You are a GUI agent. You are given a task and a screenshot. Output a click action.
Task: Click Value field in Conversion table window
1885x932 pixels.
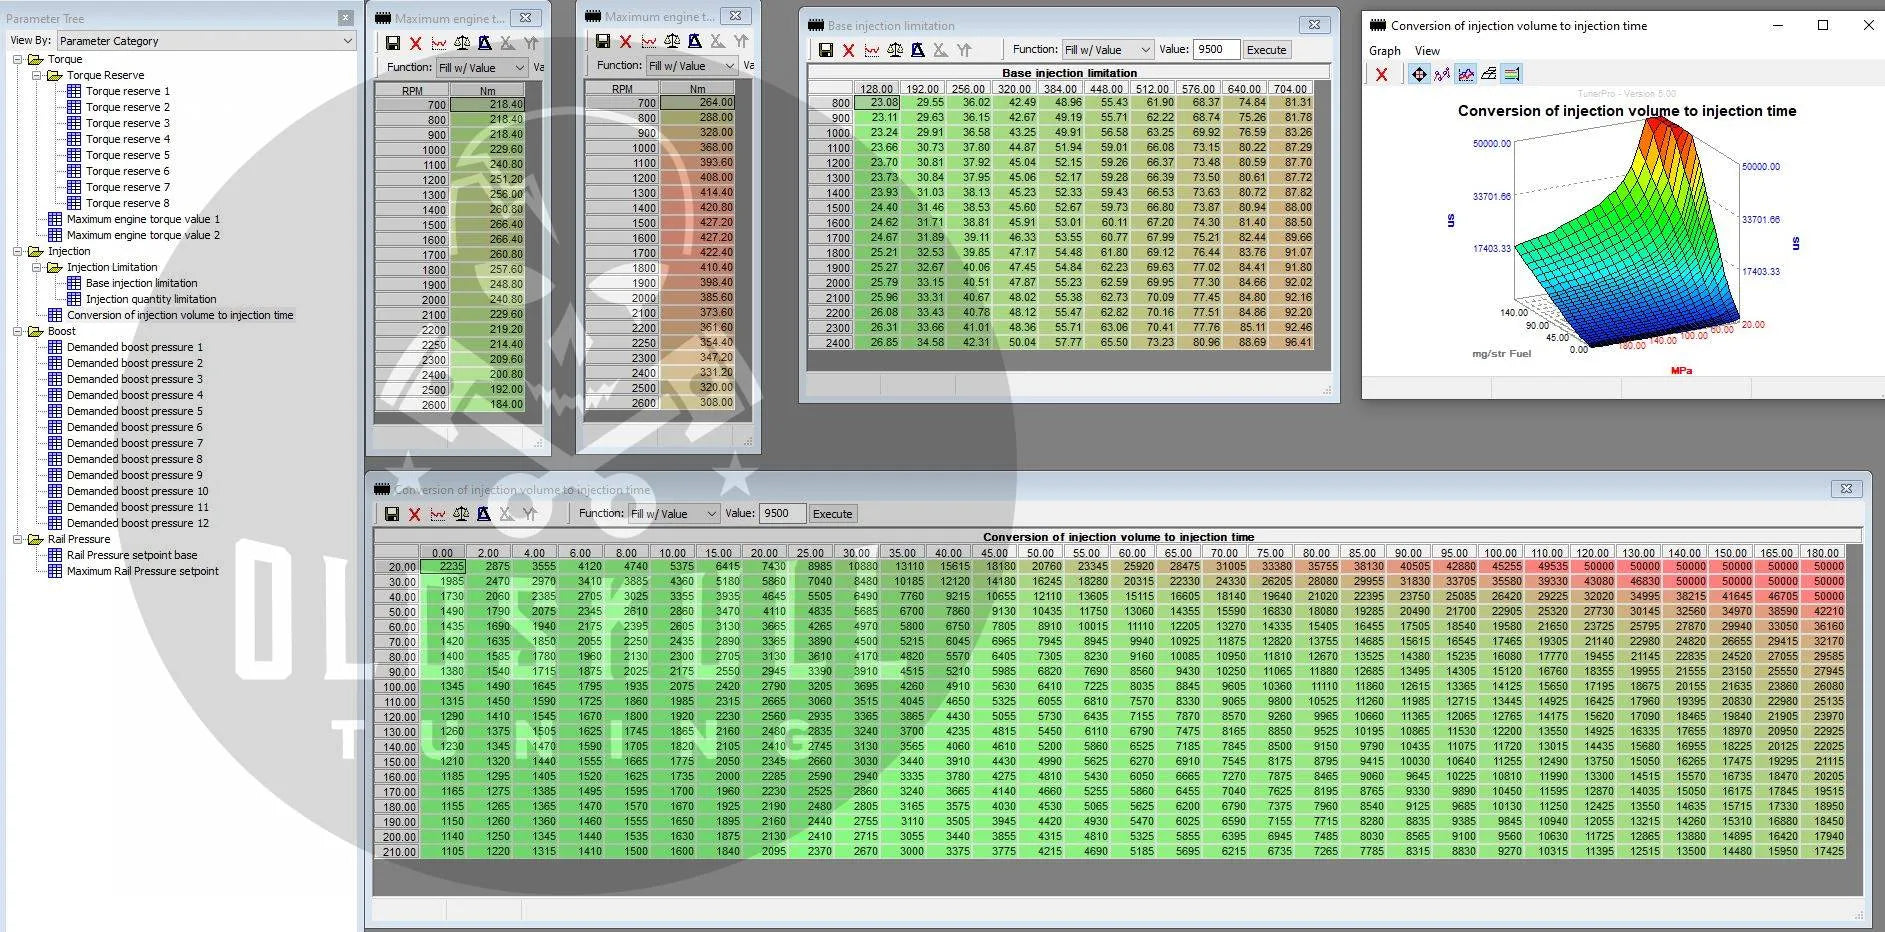click(782, 514)
